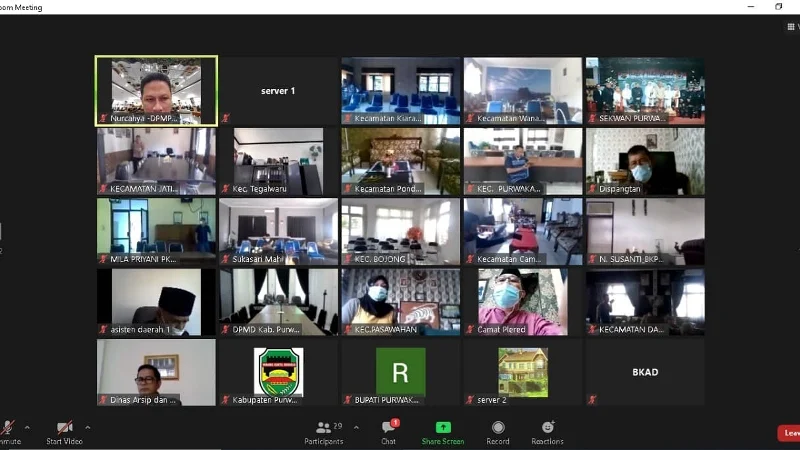Click the Dispangtan participant video
800x450 pixels.
pyautogui.click(x=645, y=161)
